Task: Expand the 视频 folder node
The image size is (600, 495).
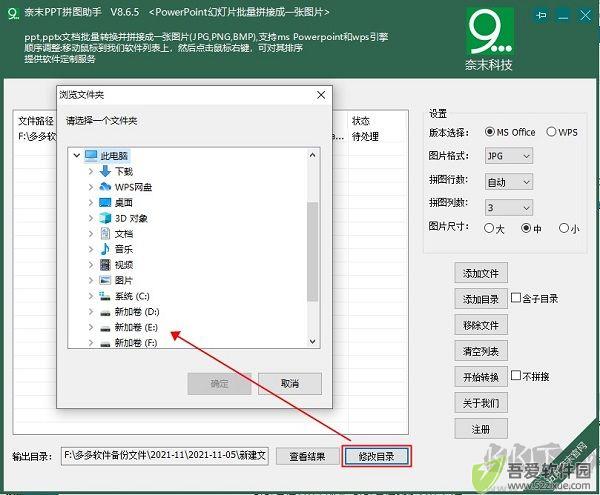Action: tap(91, 265)
